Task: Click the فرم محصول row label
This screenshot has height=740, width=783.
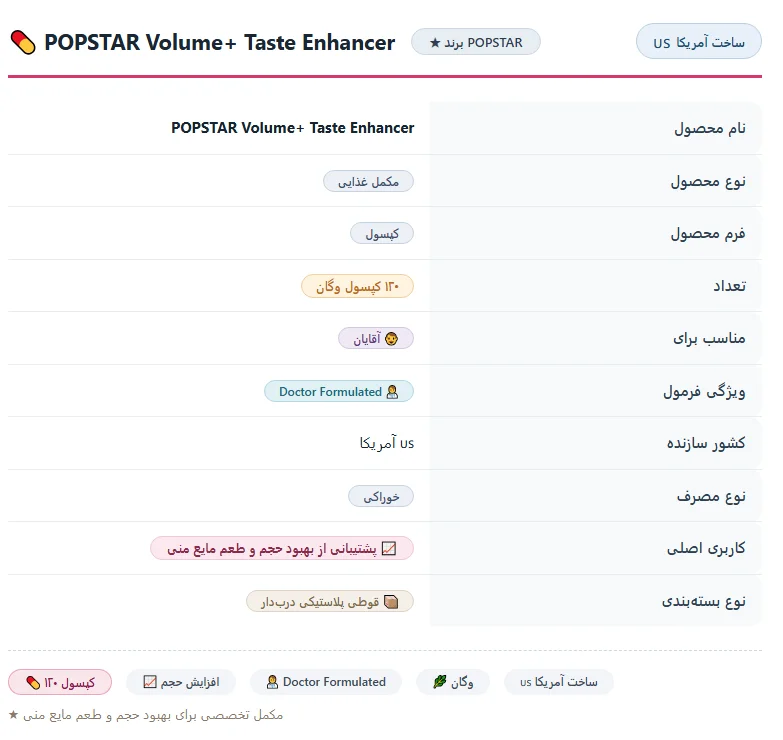Action: tap(708, 233)
